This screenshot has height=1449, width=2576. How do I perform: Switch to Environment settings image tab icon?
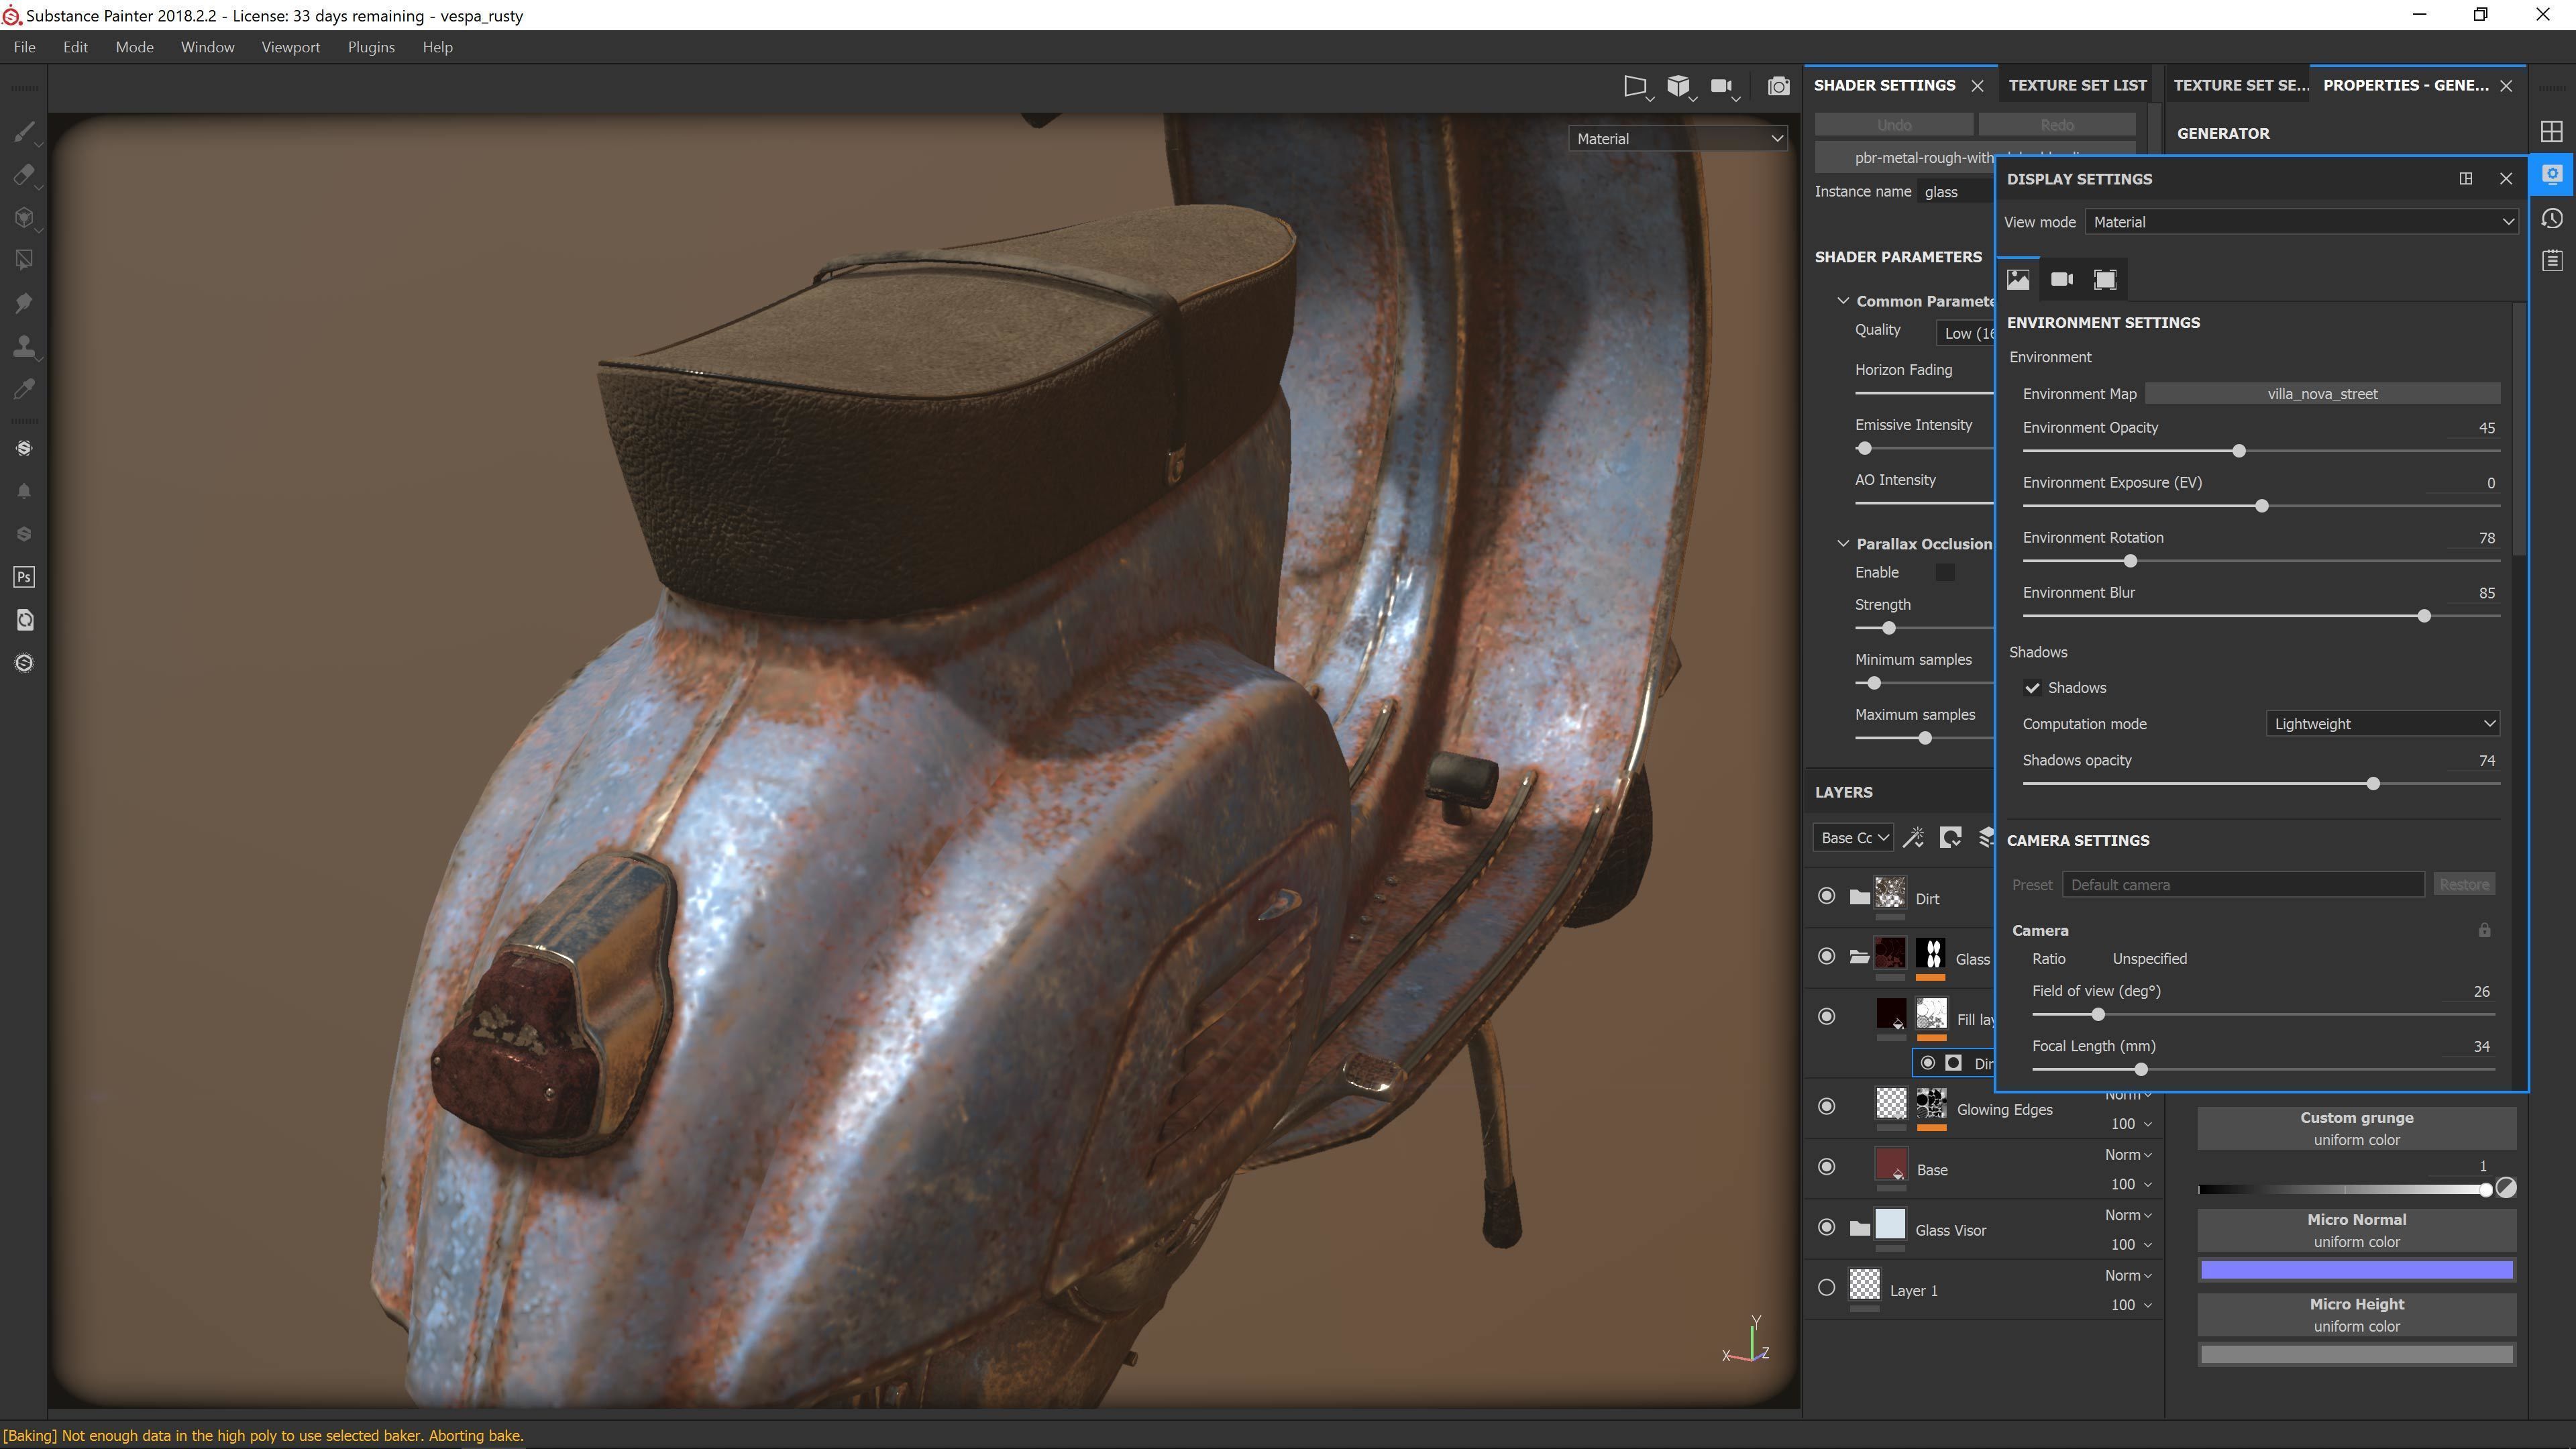click(x=2018, y=279)
